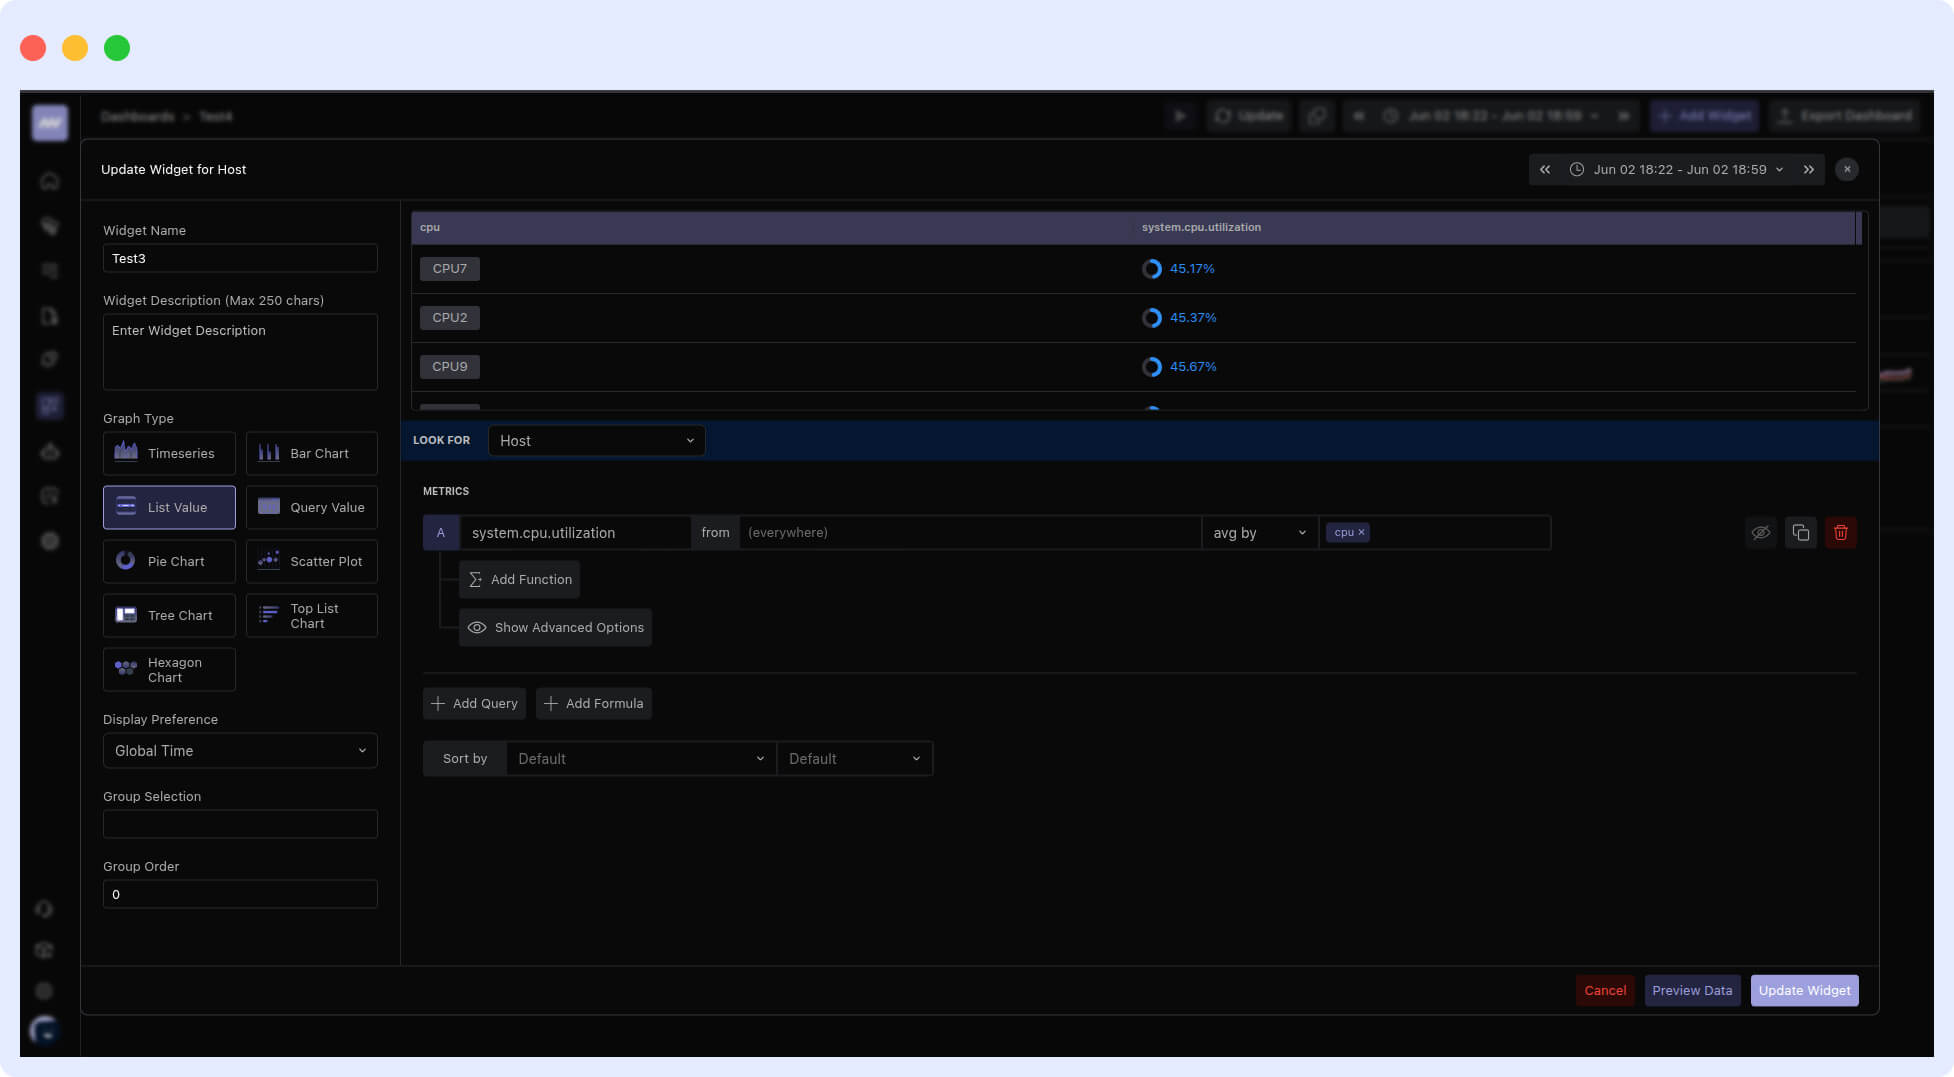Open the Global Time display preference dropdown
The height and width of the screenshot is (1077, 1954).
tap(240, 751)
